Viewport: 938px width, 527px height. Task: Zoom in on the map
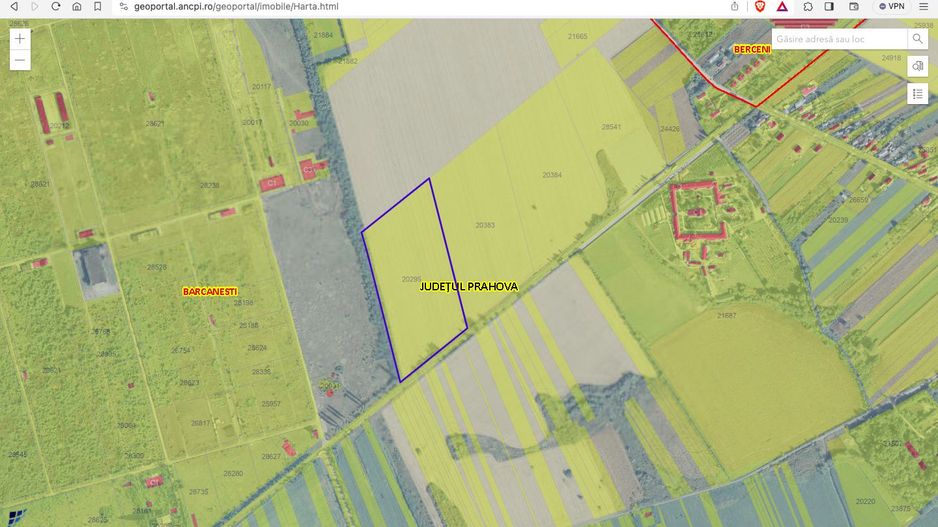click(20, 38)
